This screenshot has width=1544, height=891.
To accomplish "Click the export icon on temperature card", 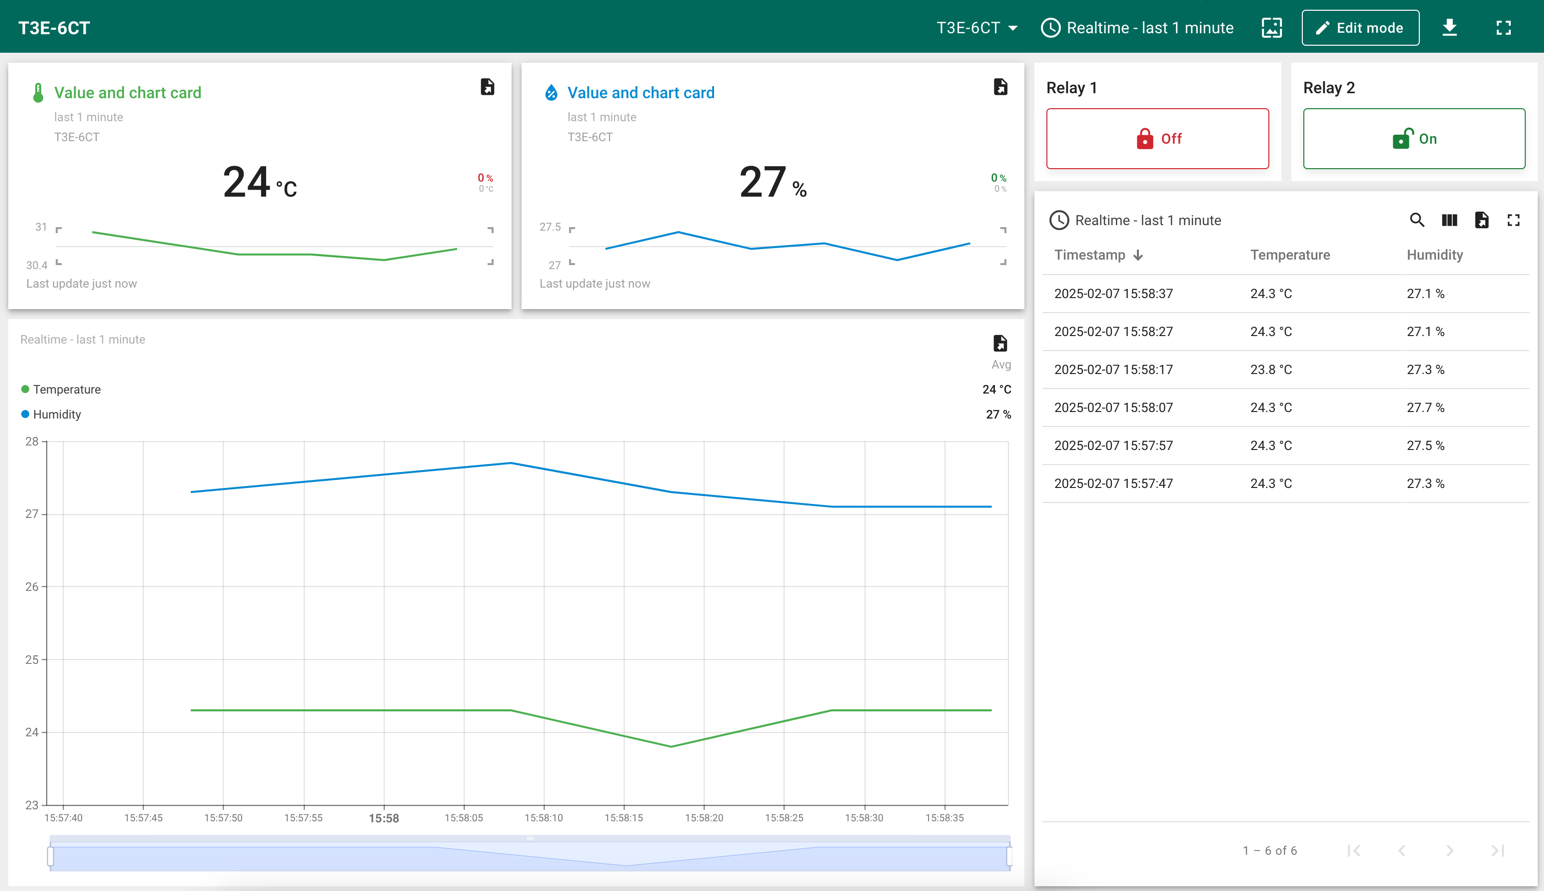I will coord(487,88).
